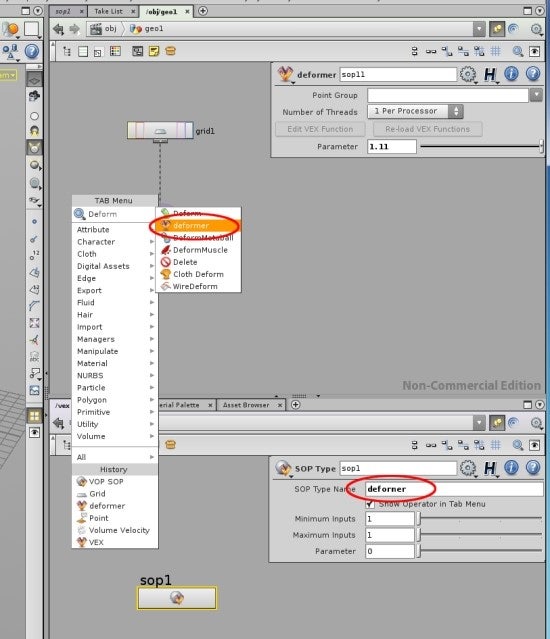Adjust the Minimum Inputs slider
Image resolution: width=550 pixels, height=639 pixels.
pyautogui.click(x=480, y=519)
